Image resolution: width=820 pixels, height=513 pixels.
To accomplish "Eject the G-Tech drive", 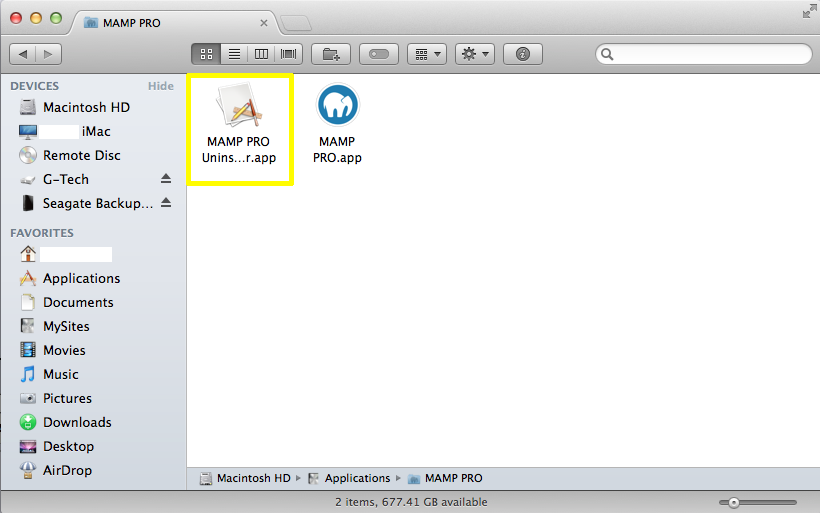I will tap(166, 179).
